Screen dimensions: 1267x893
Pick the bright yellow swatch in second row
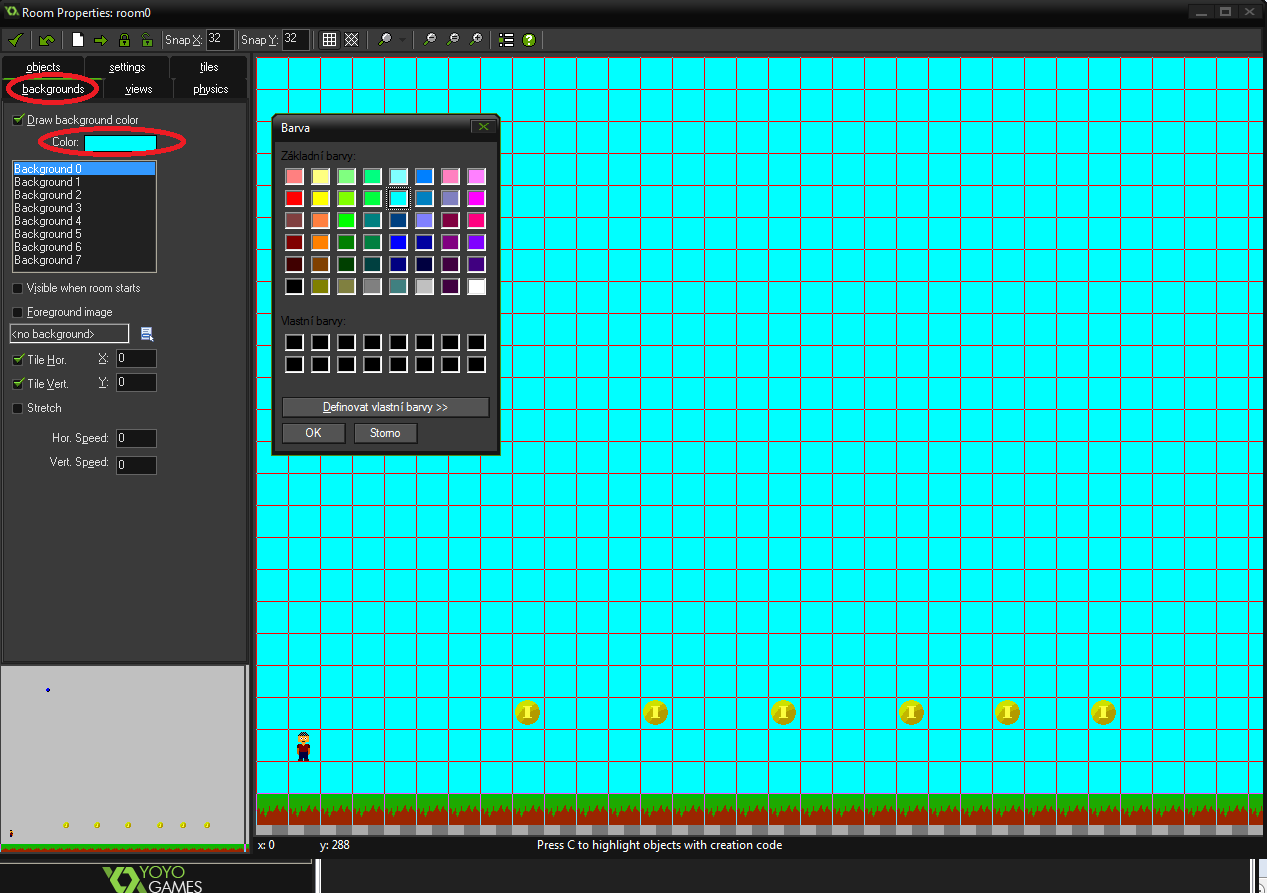pyautogui.click(x=320, y=198)
